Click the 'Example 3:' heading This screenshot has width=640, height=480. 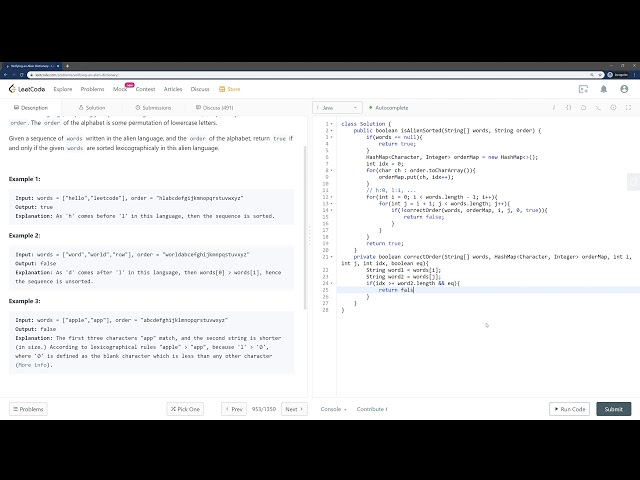24,301
